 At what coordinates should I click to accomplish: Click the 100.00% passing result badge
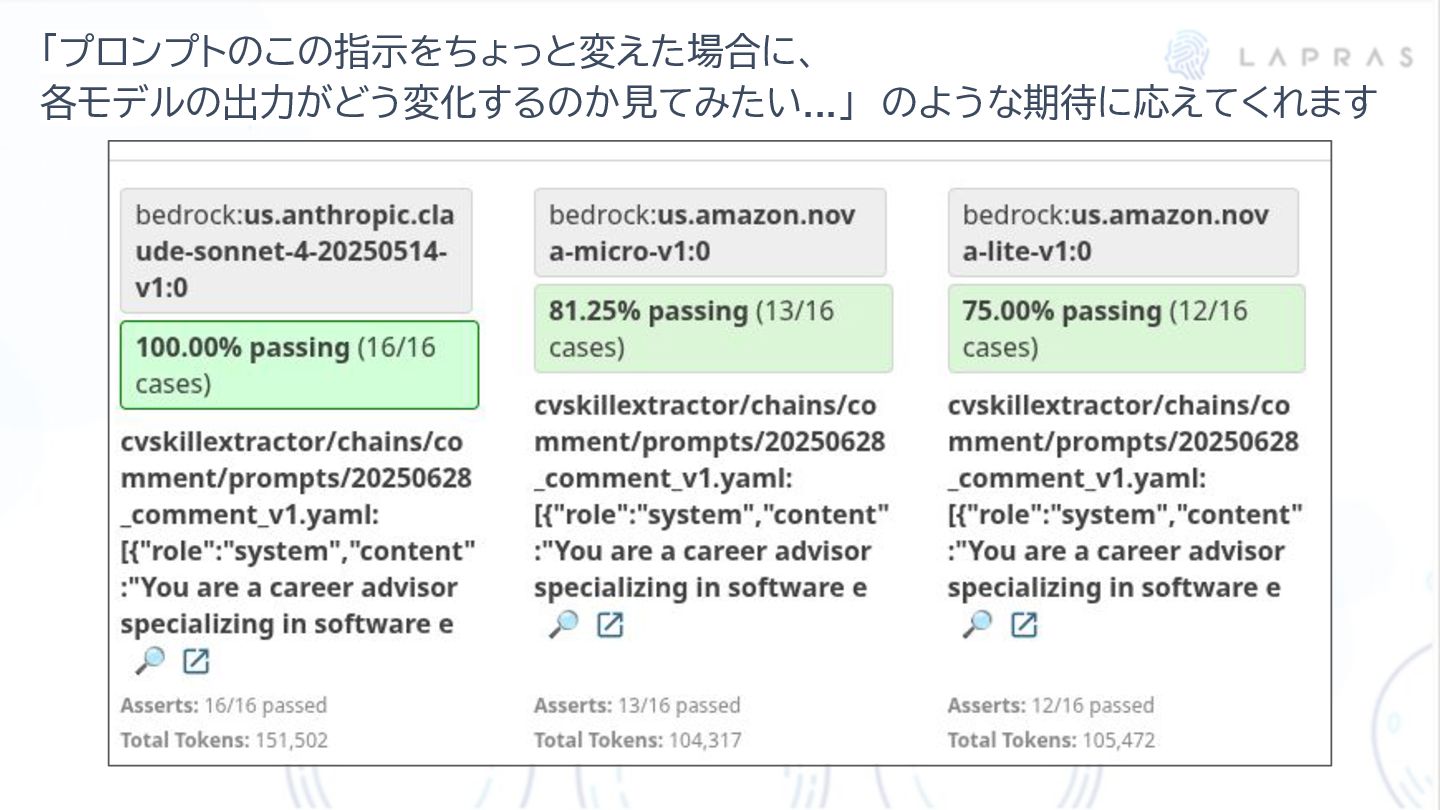299,365
